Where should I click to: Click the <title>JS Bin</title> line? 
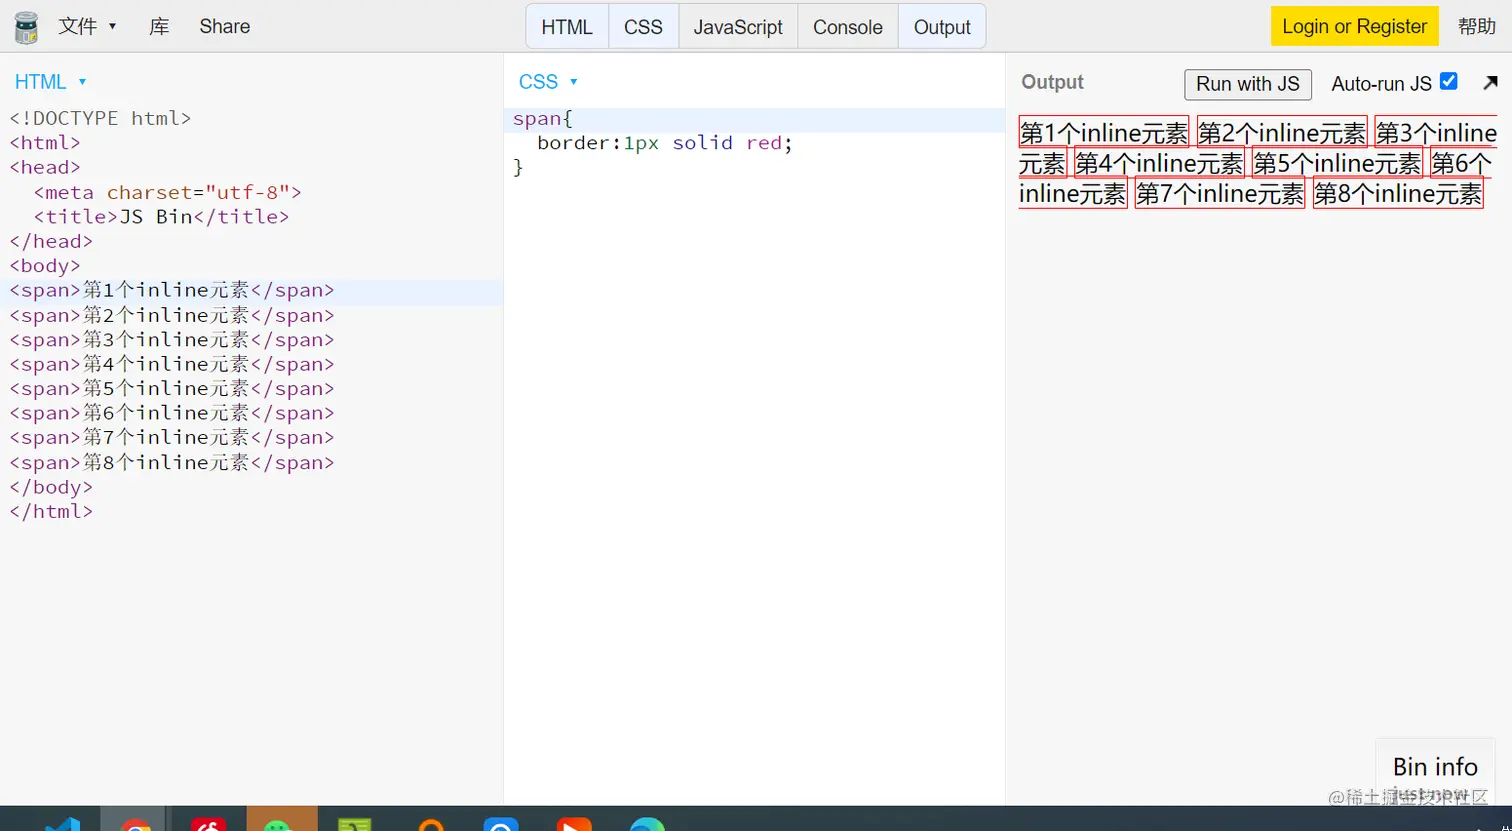point(161,216)
